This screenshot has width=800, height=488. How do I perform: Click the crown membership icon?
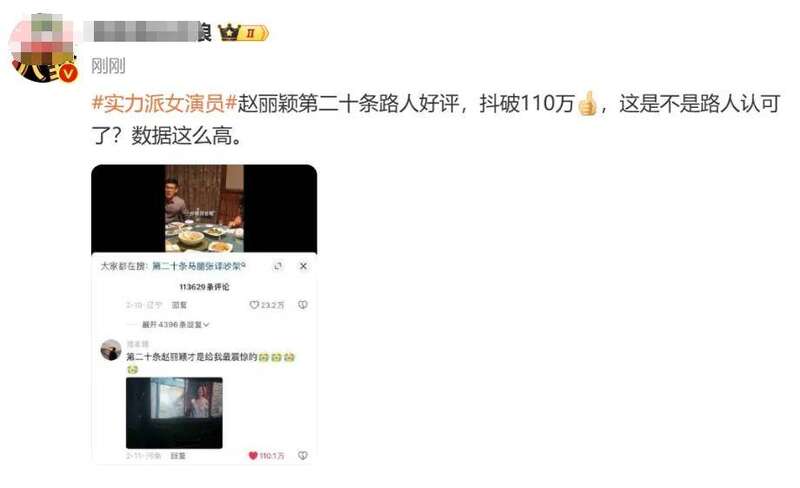(x=229, y=33)
